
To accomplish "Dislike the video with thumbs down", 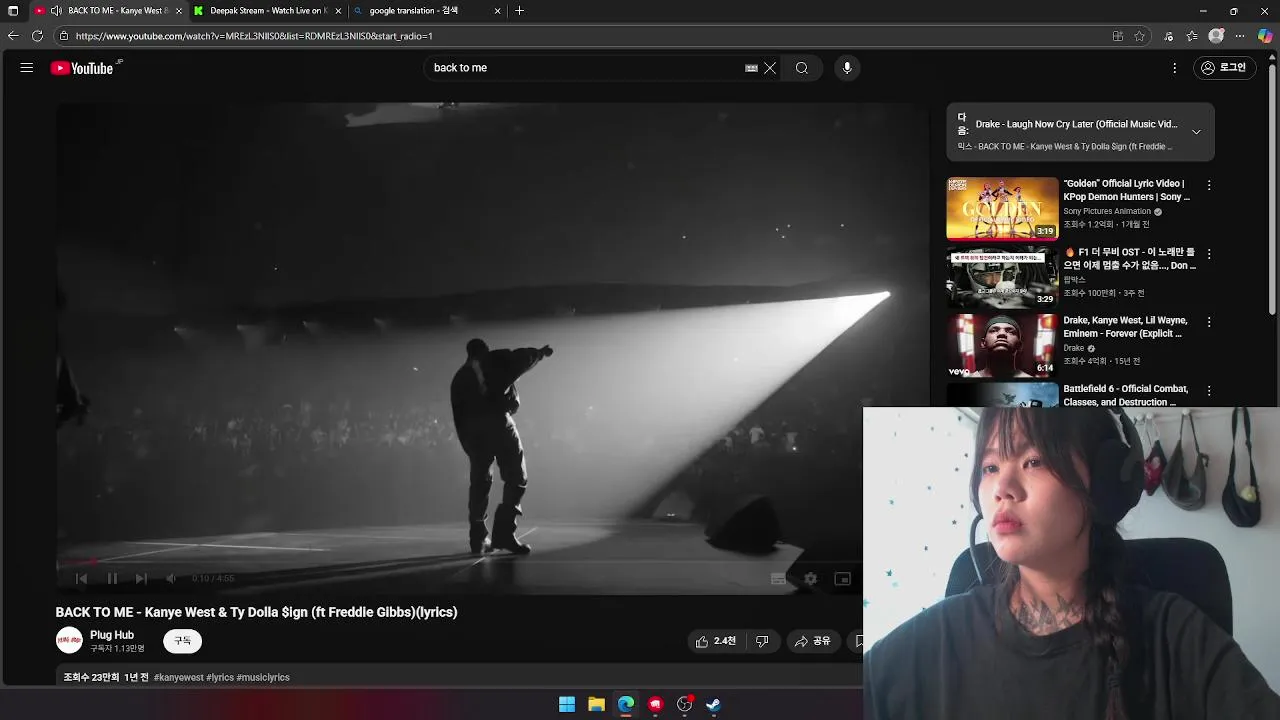I will (762, 641).
